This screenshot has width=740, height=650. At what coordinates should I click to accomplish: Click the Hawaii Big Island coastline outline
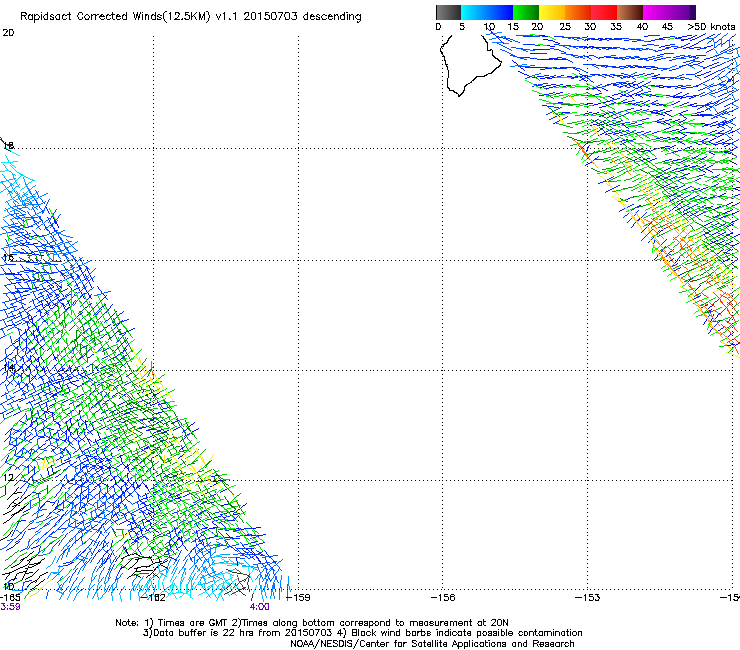click(470, 65)
